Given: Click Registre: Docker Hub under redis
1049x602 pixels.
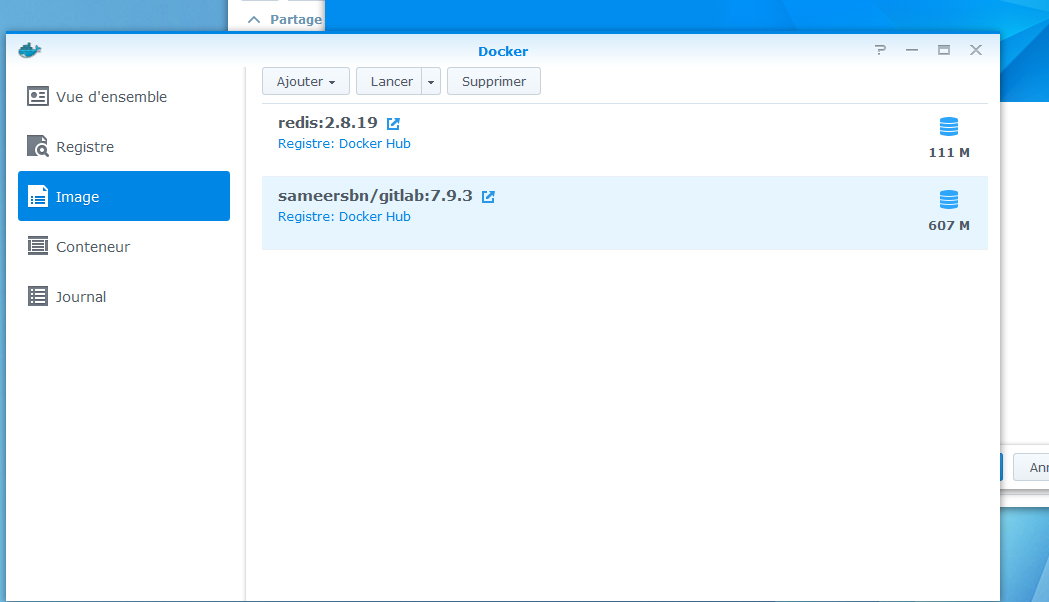Looking at the screenshot, I should (x=344, y=143).
